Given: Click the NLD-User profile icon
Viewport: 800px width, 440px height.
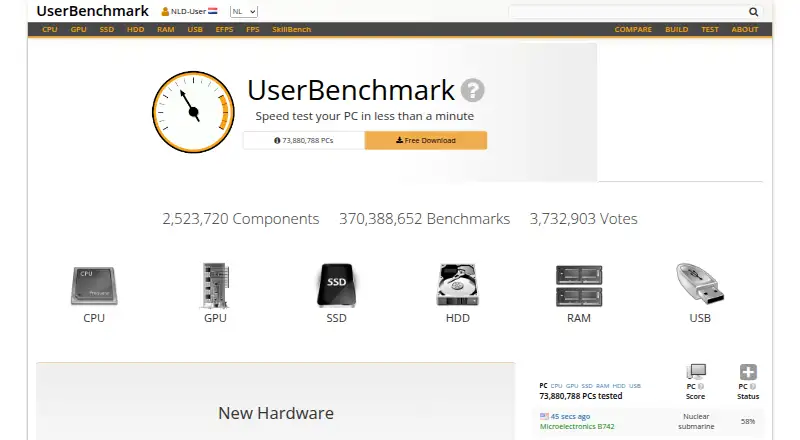Looking at the screenshot, I should point(165,11).
